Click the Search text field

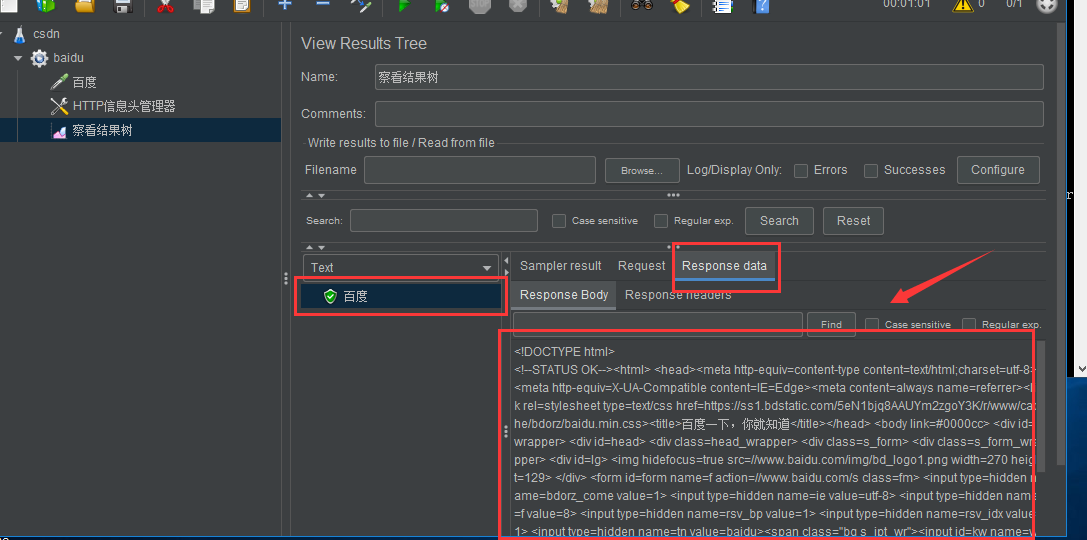coord(444,220)
